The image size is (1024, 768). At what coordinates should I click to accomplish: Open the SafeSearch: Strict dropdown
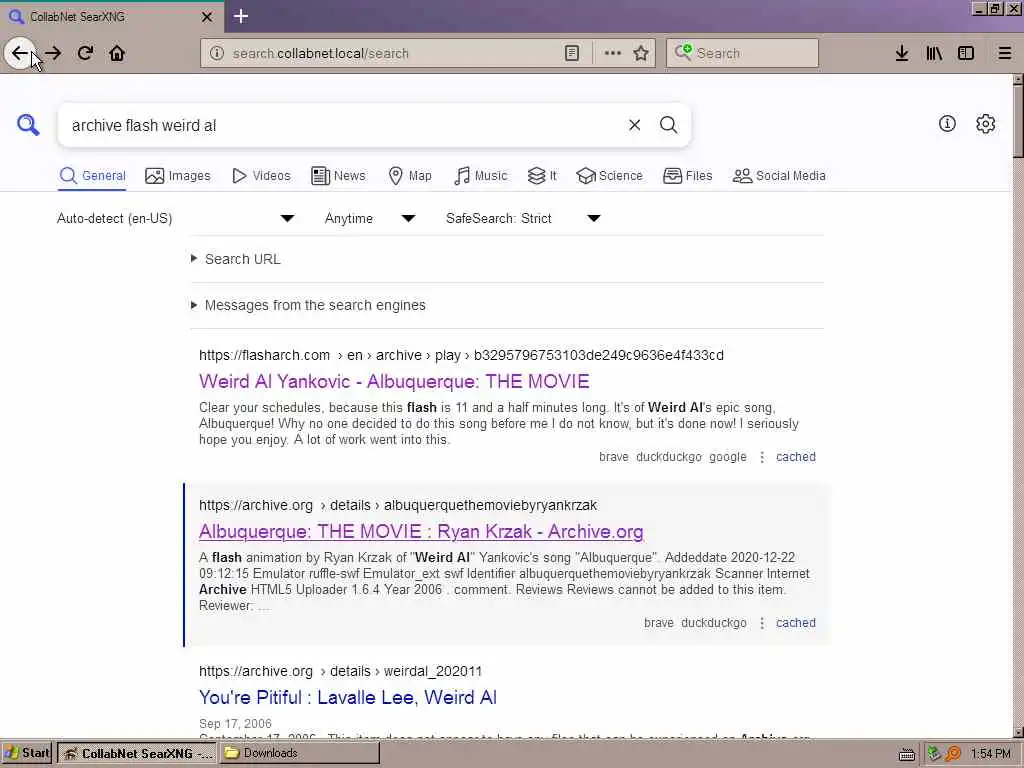click(x=523, y=218)
